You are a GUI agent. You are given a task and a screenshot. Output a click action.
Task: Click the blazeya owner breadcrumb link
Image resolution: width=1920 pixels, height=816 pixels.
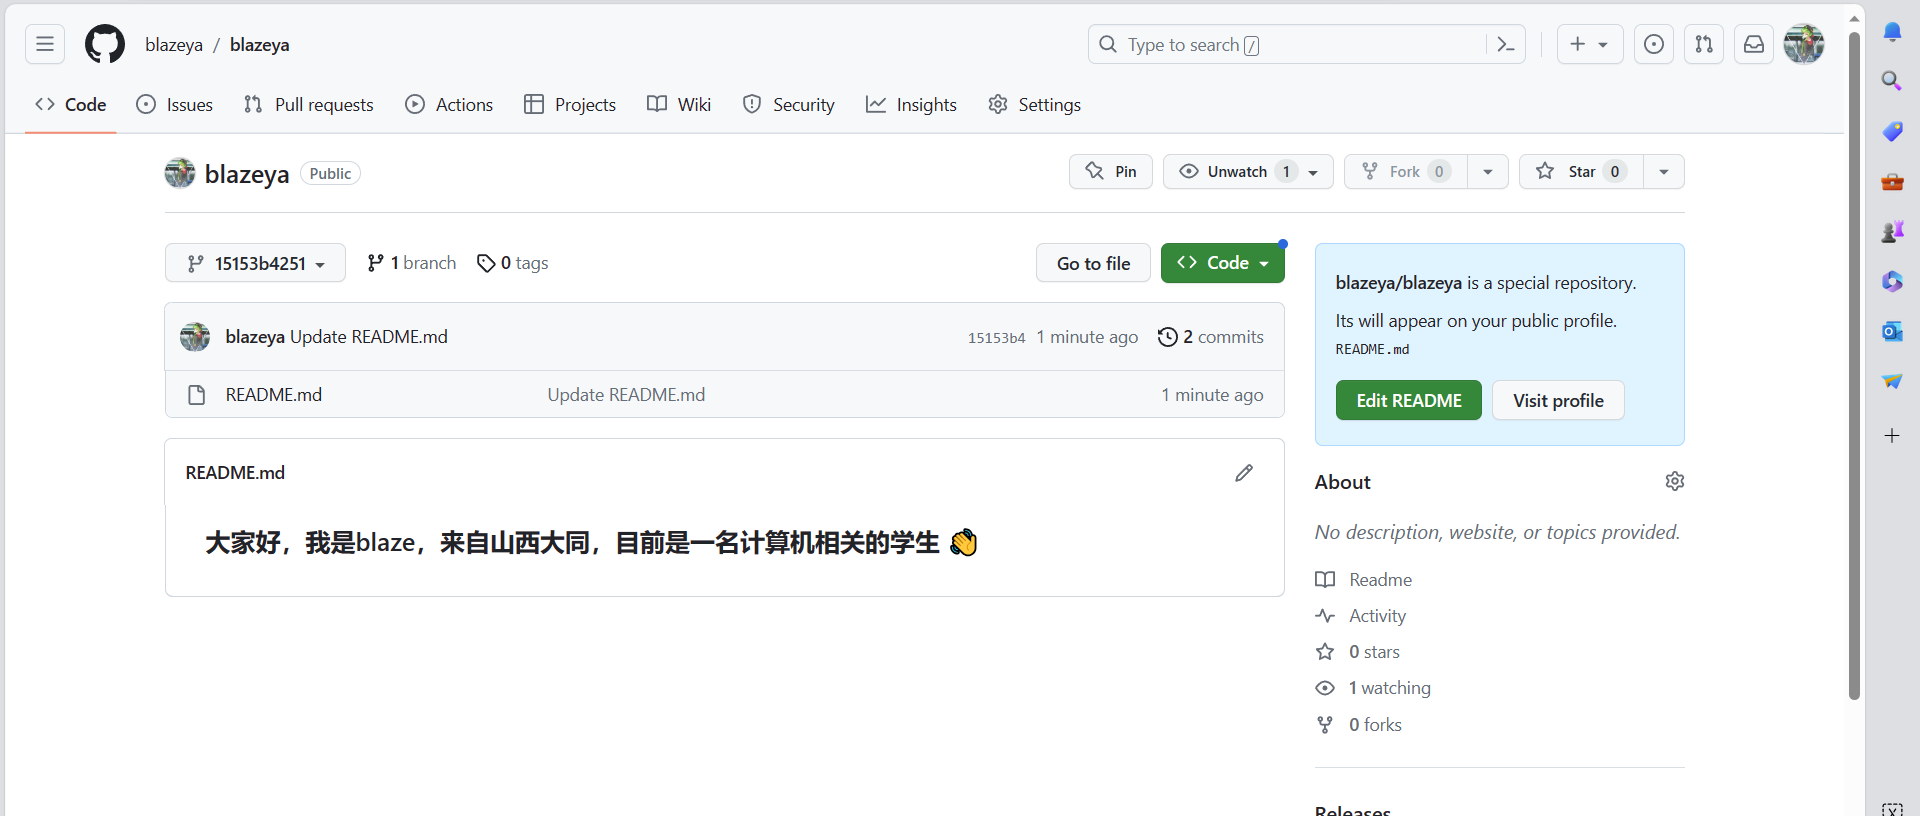pyautogui.click(x=174, y=45)
